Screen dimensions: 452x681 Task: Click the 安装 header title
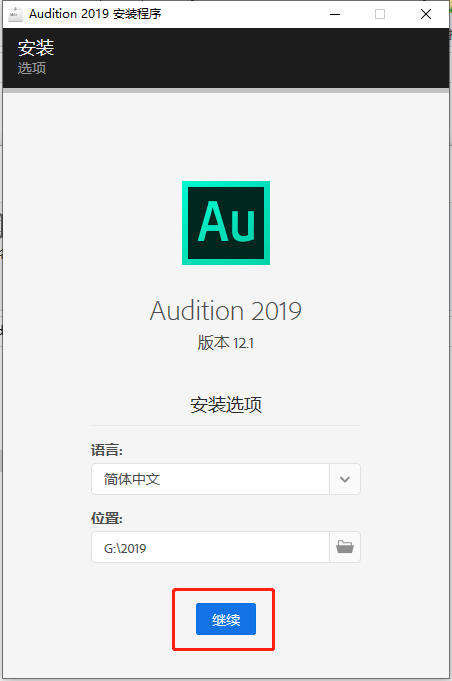click(x=36, y=48)
